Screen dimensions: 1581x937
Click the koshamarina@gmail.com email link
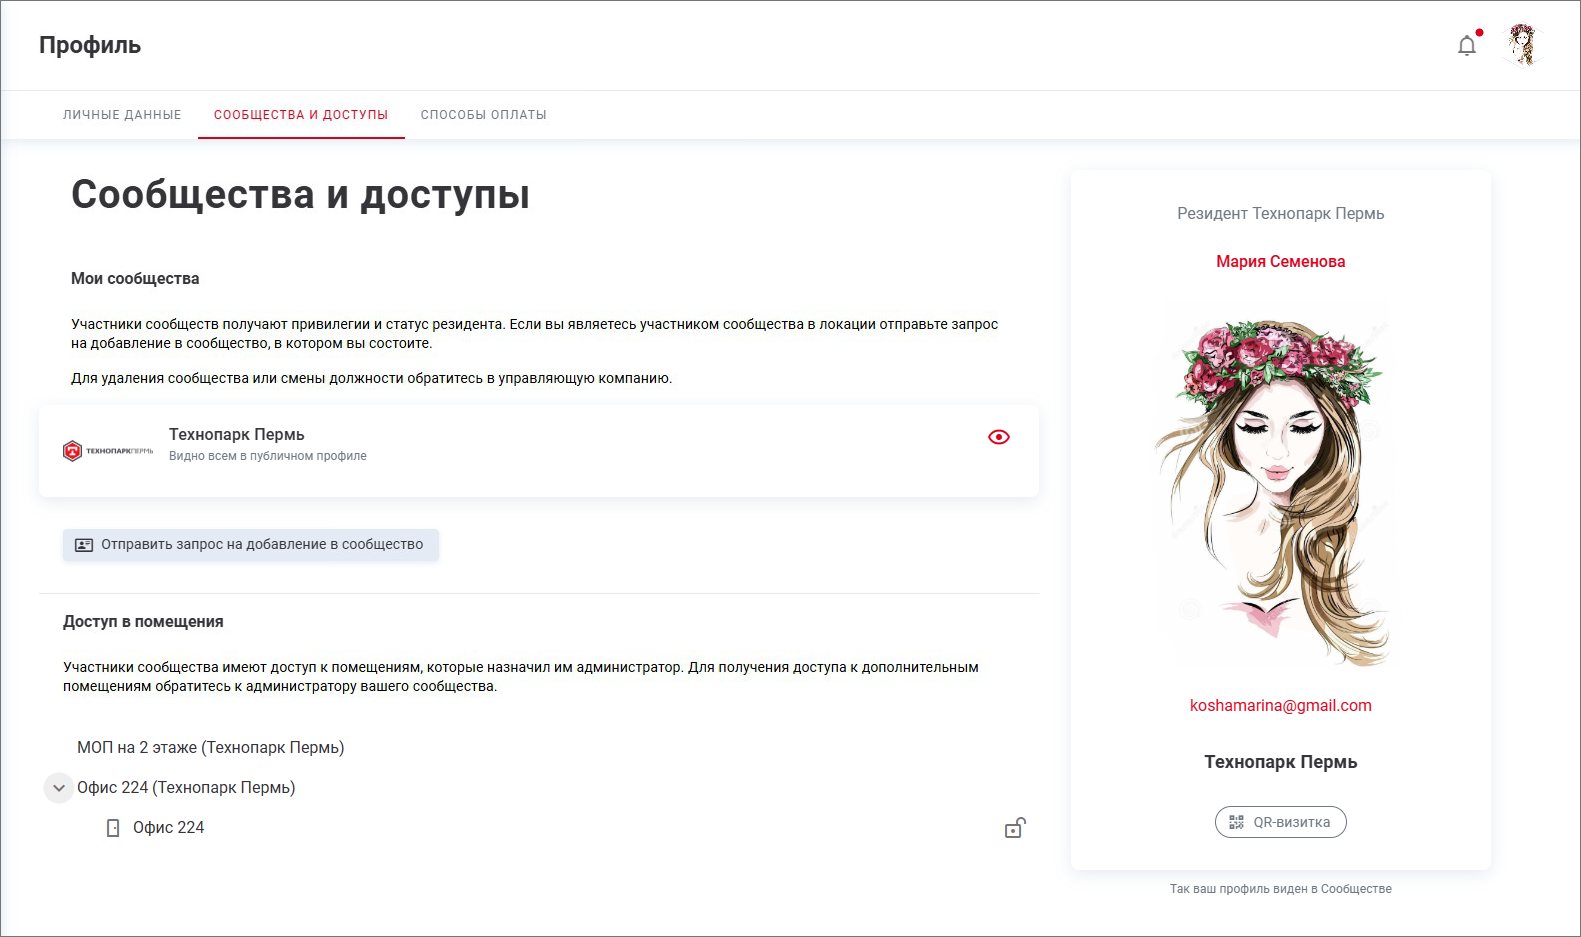[x=1280, y=705]
